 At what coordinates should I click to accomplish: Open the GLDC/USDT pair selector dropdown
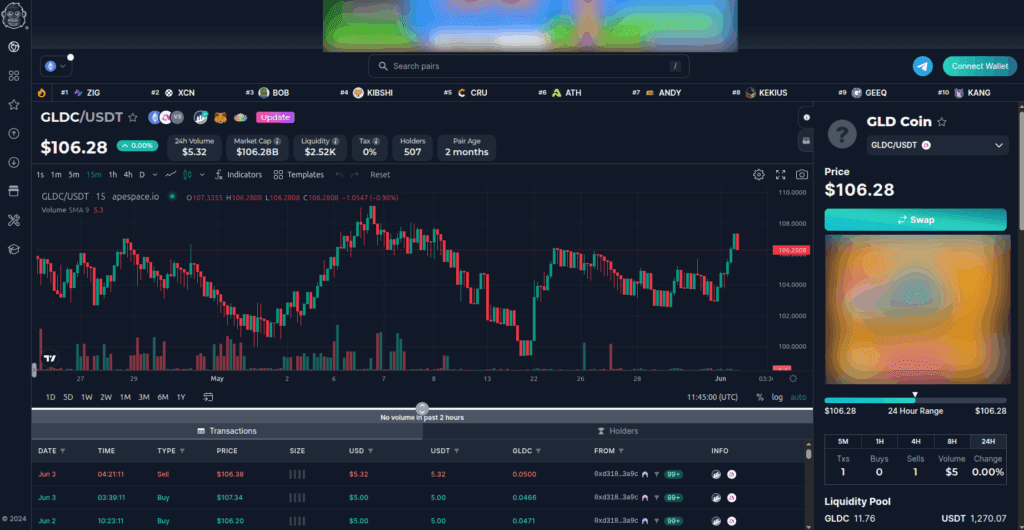(x=937, y=145)
